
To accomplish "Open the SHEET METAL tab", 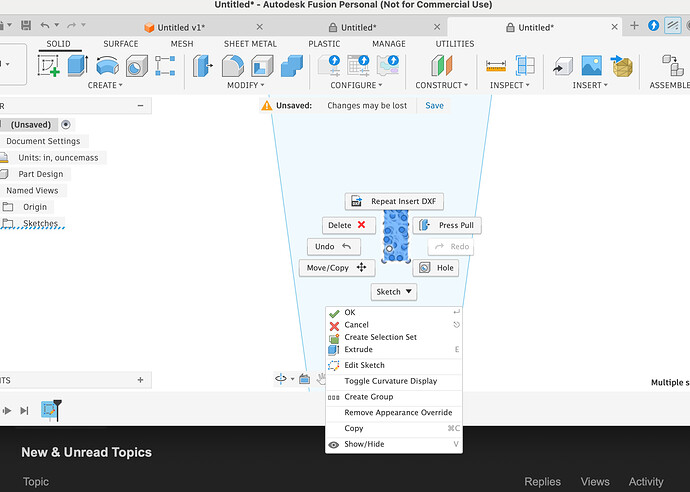I will (x=250, y=44).
